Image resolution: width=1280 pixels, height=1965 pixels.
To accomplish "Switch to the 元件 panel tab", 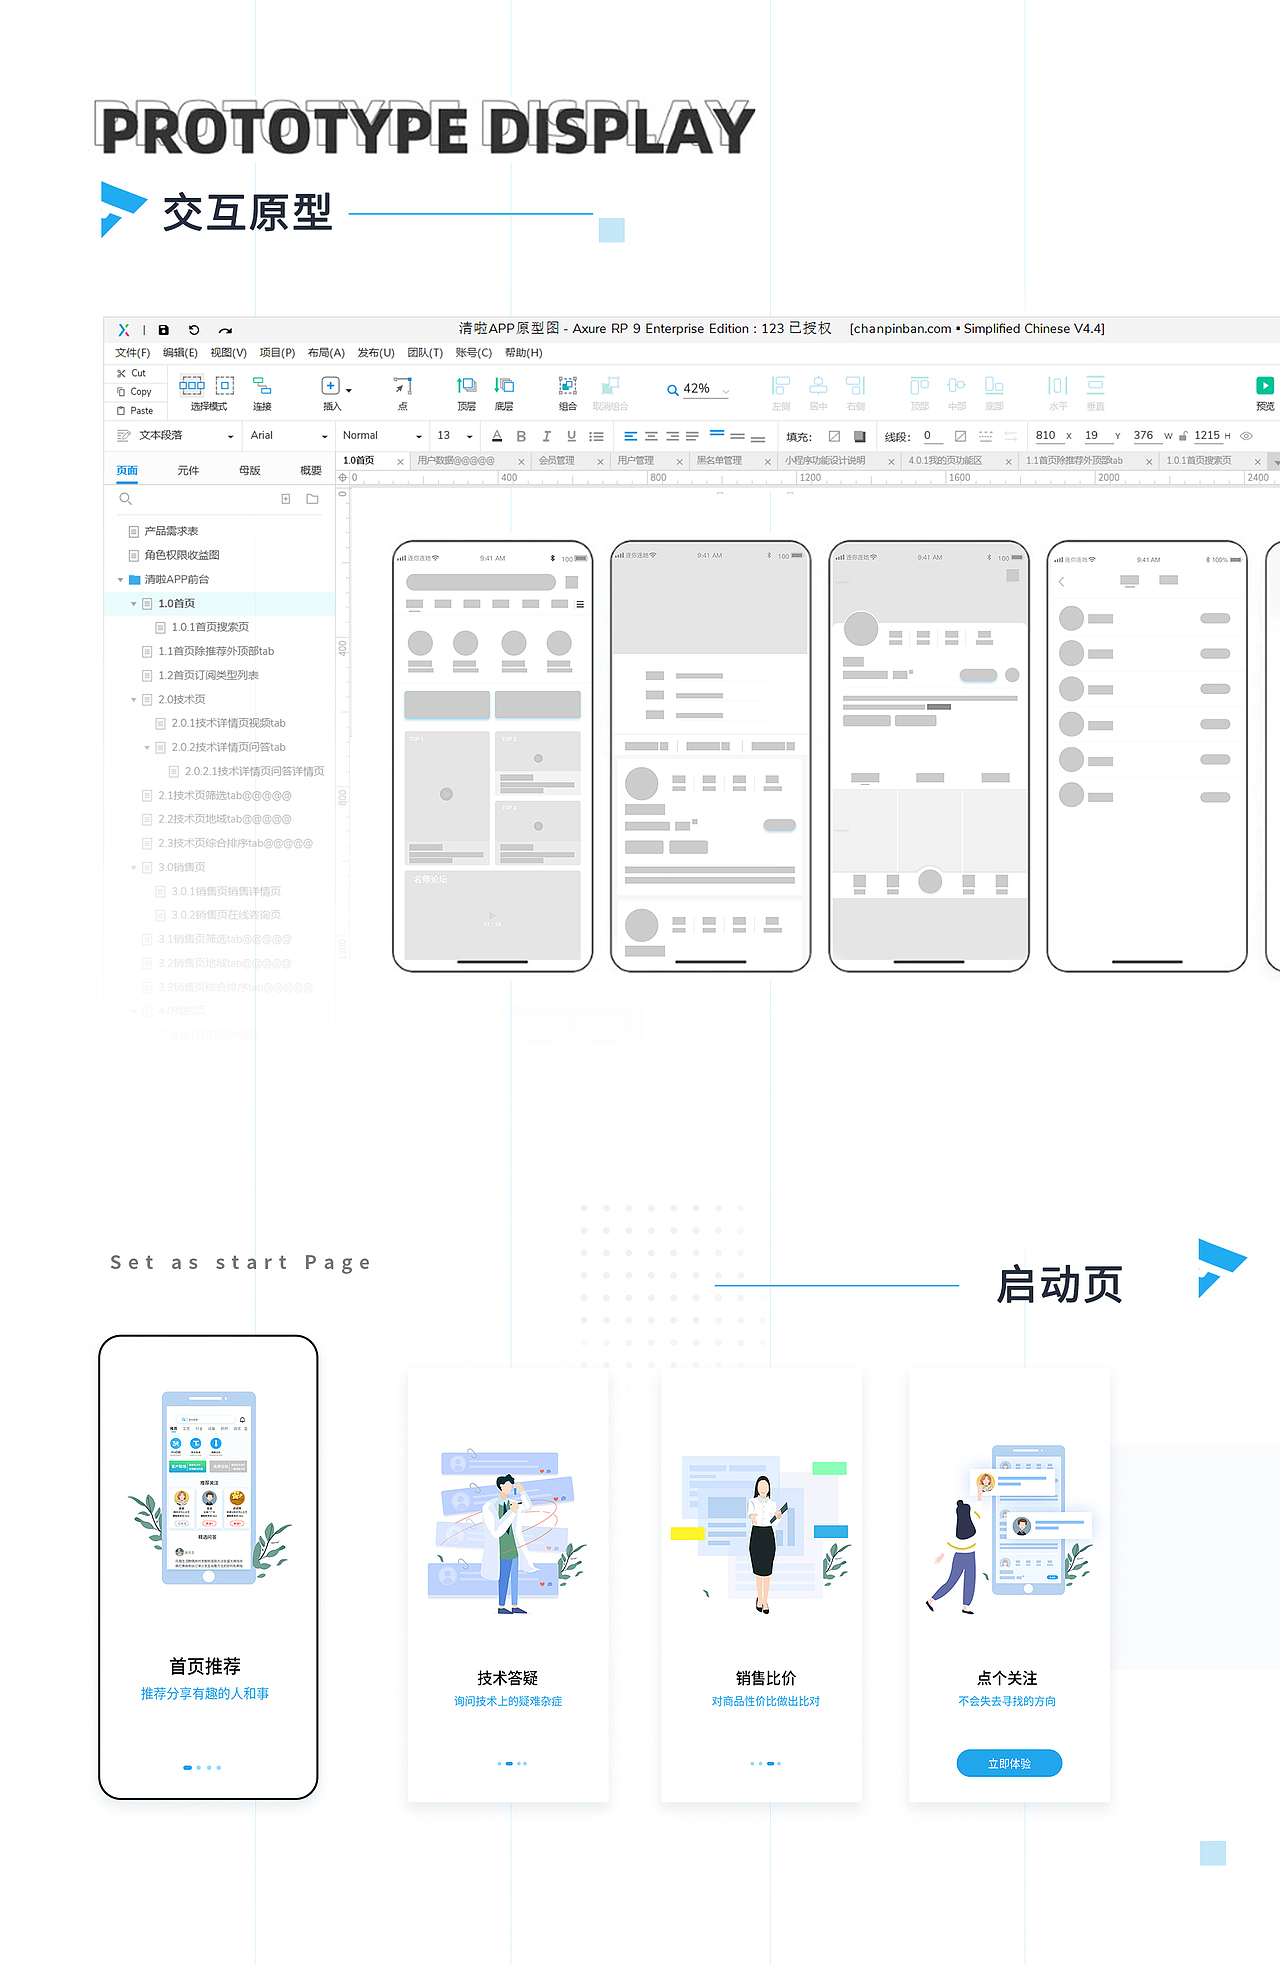I will tap(188, 471).
